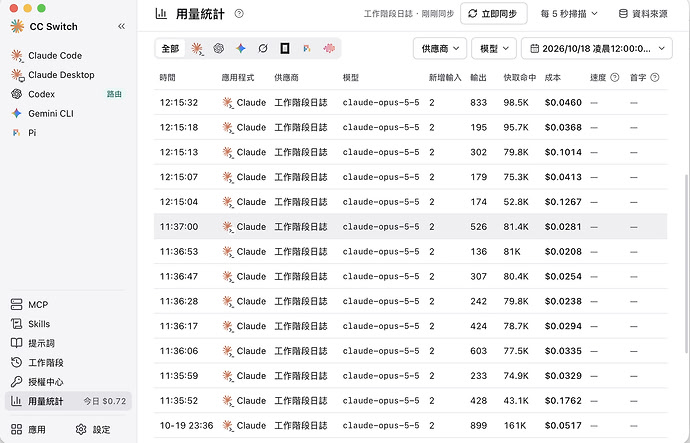The width and height of the screenshot is (690, 443).
Task: Open the 資料來源 button
Action: (x=643, y=14)
